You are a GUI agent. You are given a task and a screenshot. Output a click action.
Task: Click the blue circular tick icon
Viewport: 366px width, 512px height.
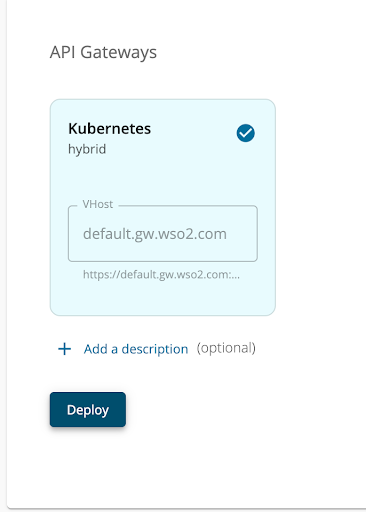pyautogui.click(x=246, y=133)
